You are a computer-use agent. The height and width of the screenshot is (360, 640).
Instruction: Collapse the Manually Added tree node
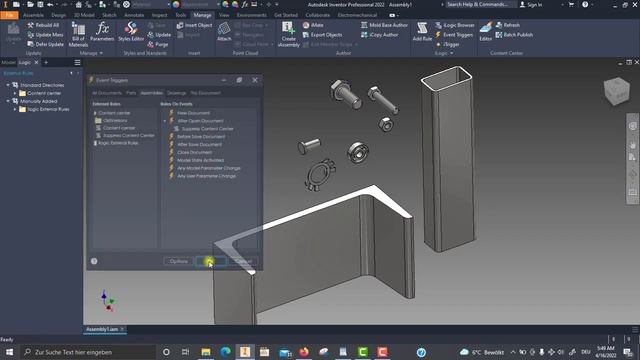pyautogui.click(x=8, y=101)
